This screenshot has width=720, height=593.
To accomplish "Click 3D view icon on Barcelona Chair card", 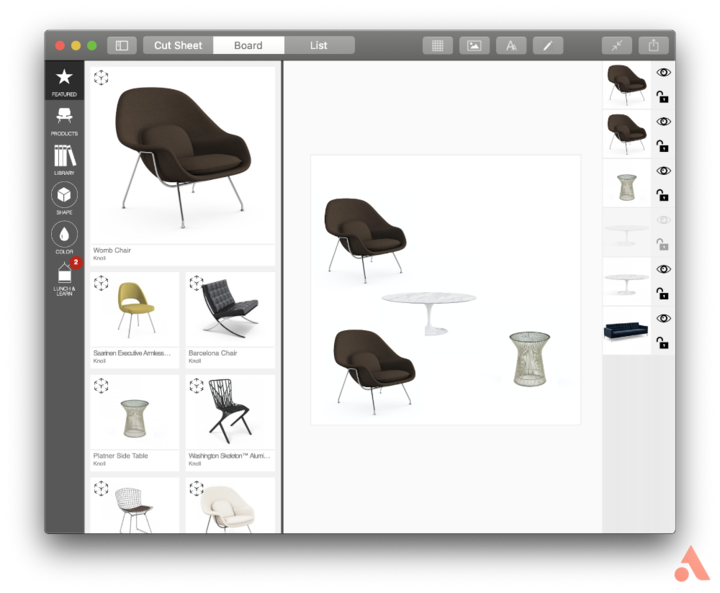I will (x=197, y=283).
